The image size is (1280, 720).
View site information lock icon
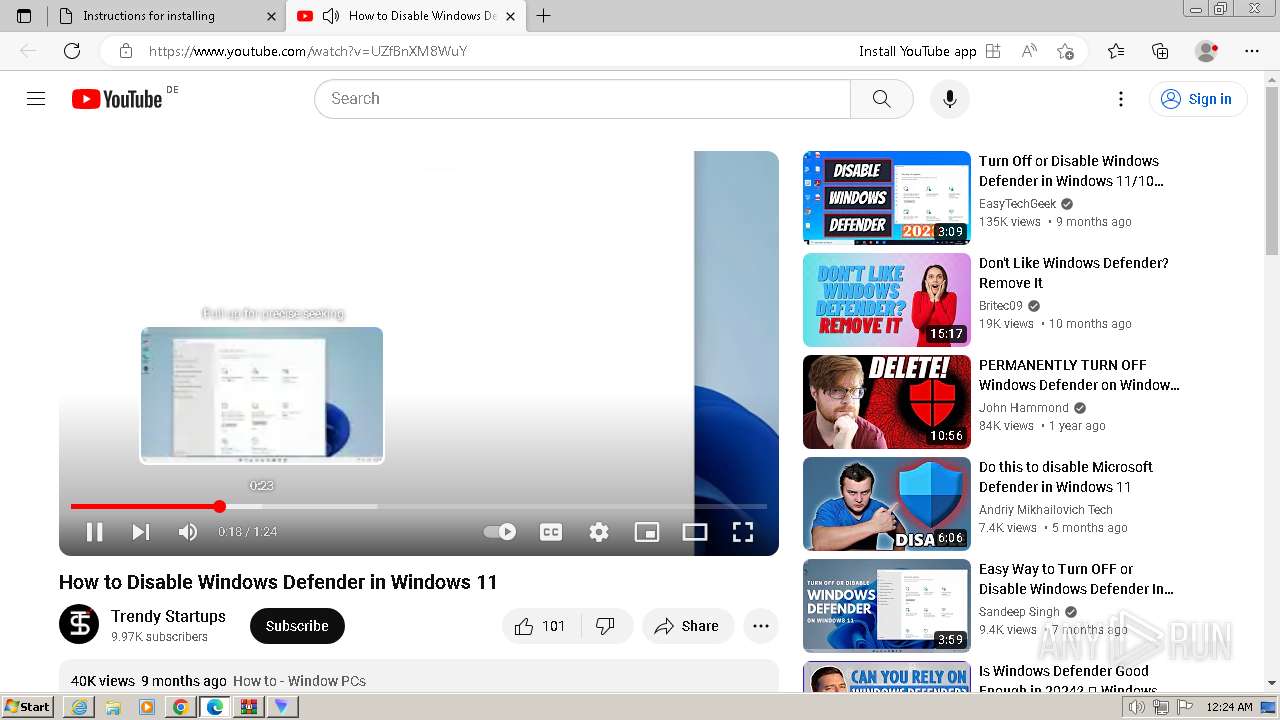125,51
